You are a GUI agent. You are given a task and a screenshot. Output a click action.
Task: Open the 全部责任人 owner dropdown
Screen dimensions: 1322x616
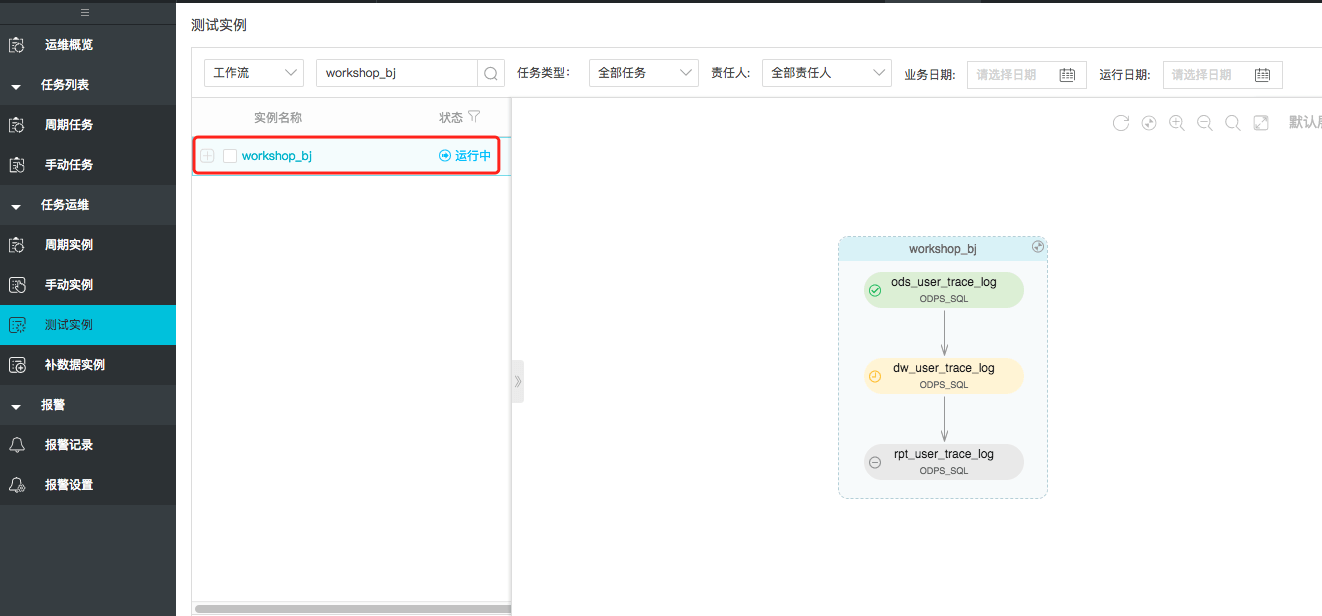click(827, 73)
